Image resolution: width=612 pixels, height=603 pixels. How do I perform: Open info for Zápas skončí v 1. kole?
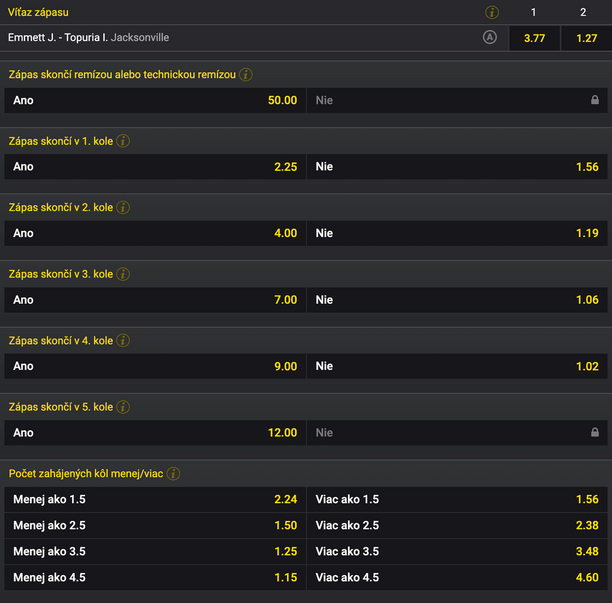coord(123,141)
